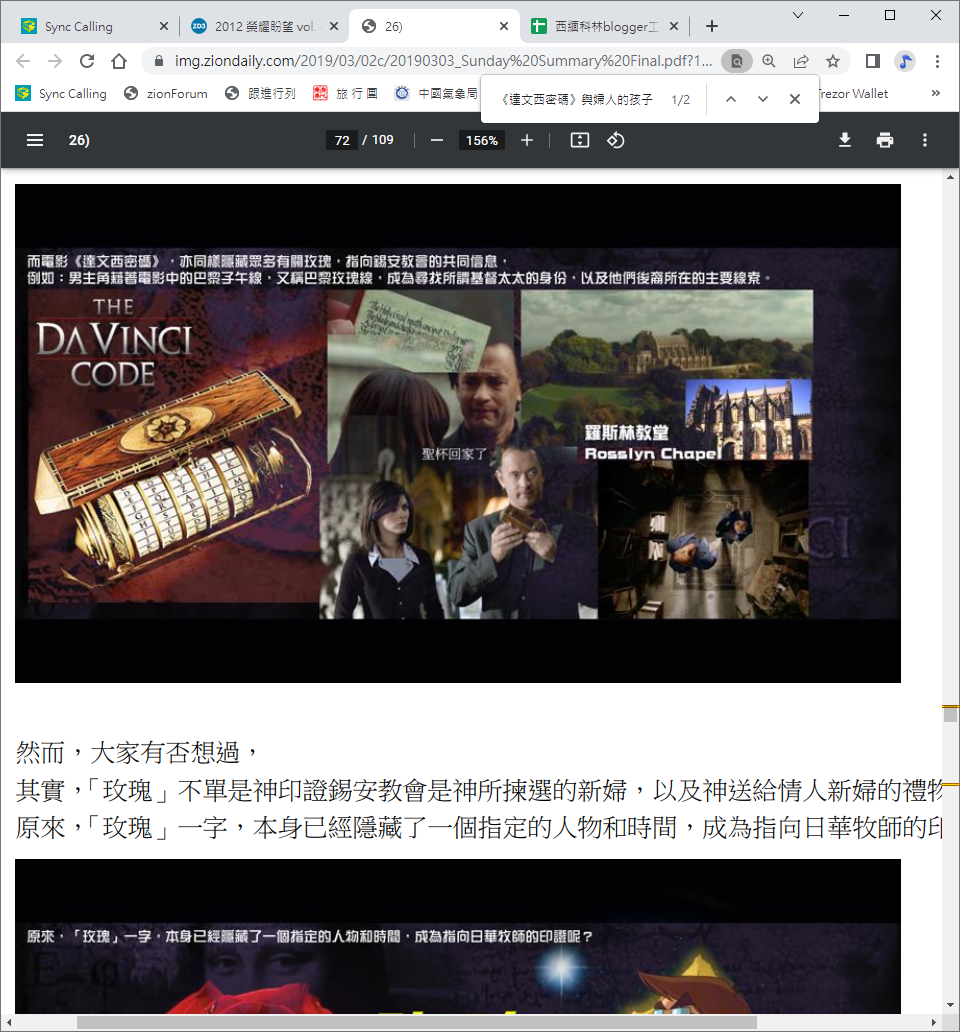Share this page
The width and height of the screenshot is (960, 1032).
click(801, 61)
